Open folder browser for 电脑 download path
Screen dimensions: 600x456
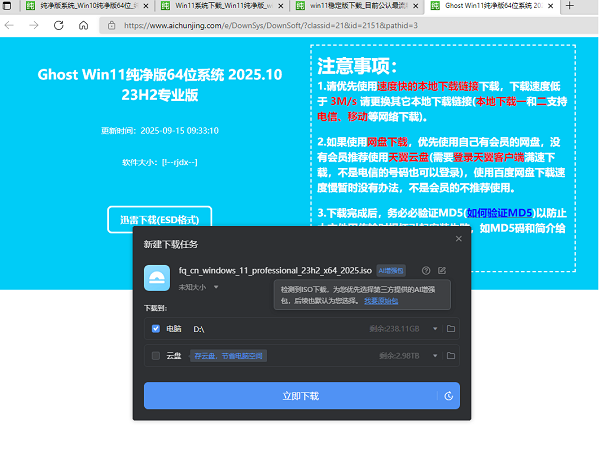click(451, 328)
